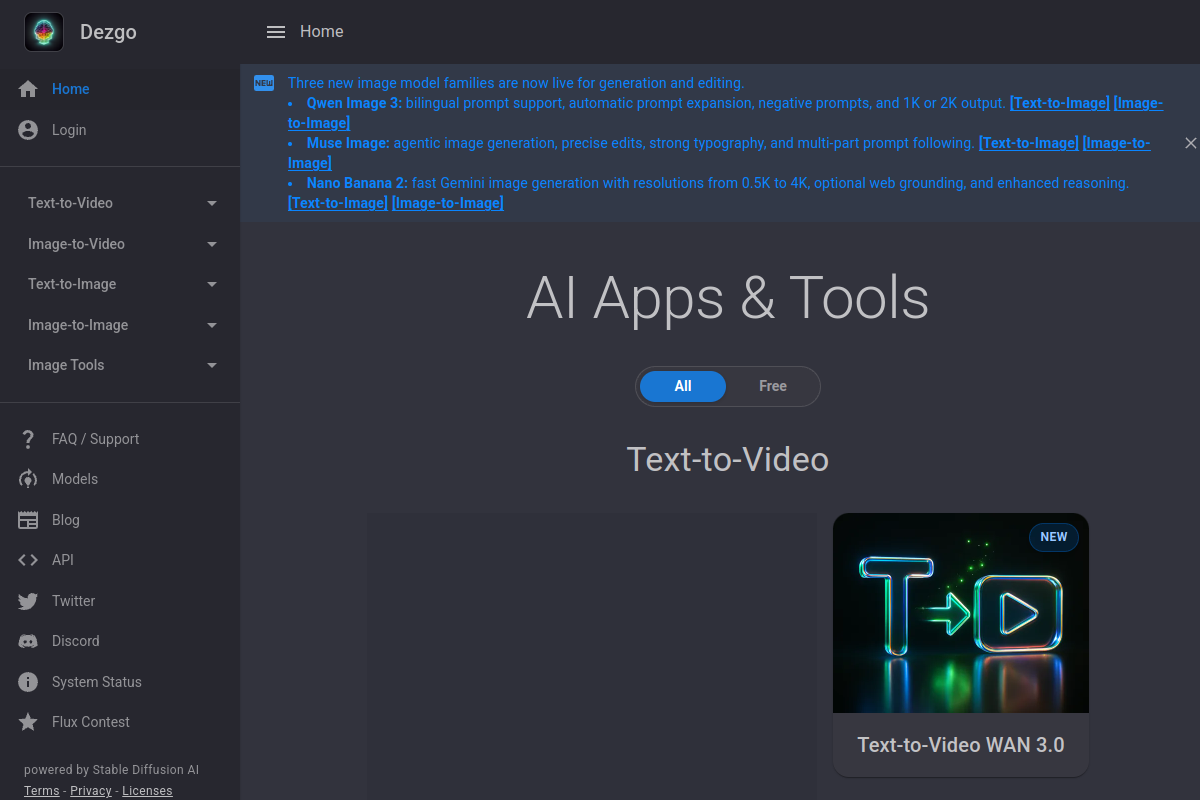Select the Free filter toggle
1200x800 pixels.
[x=773, y=386]
